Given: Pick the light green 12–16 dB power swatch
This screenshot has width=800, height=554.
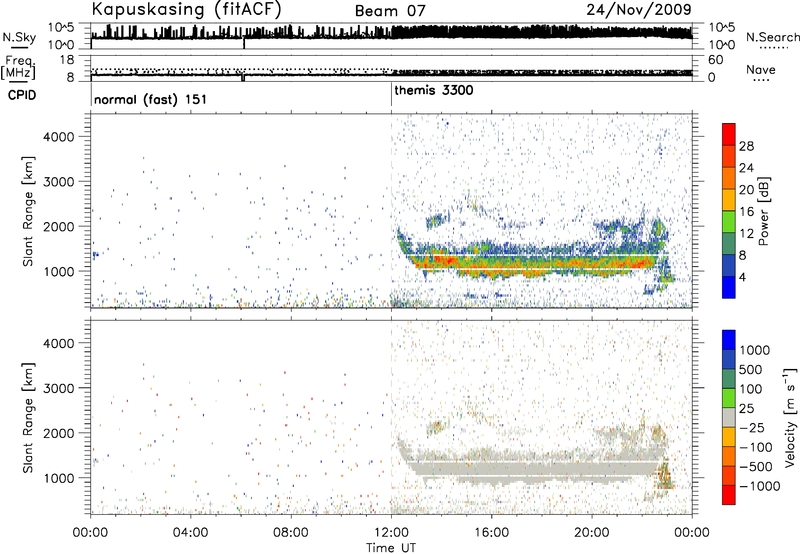Looking at the screenshot, I should click(x=729, y=222).
